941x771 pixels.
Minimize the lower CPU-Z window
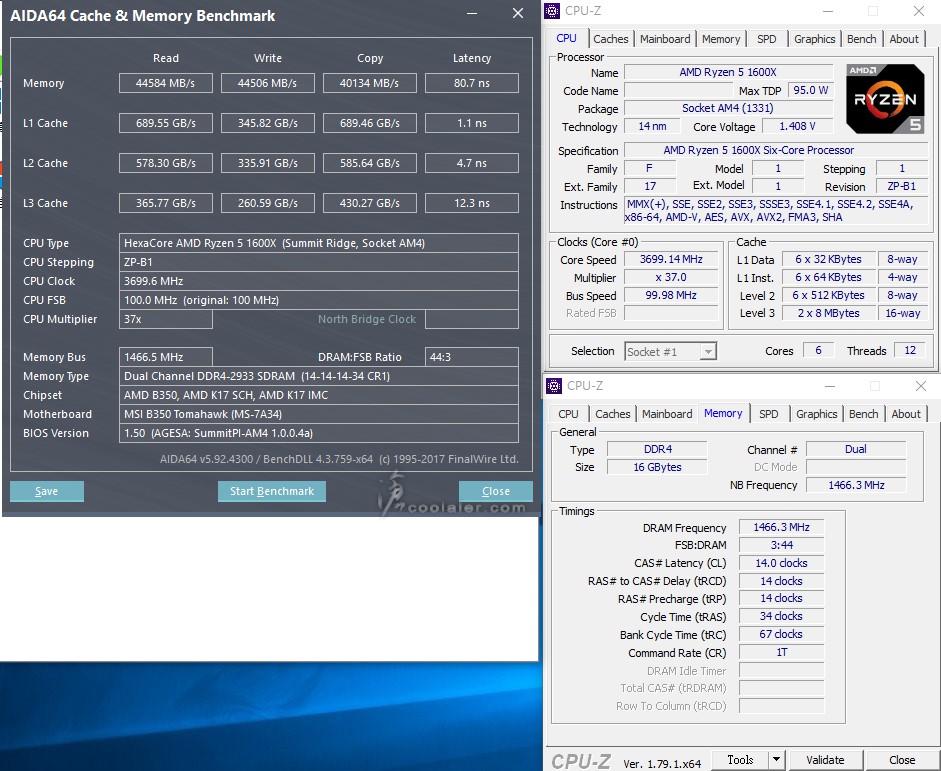(829, 386)
